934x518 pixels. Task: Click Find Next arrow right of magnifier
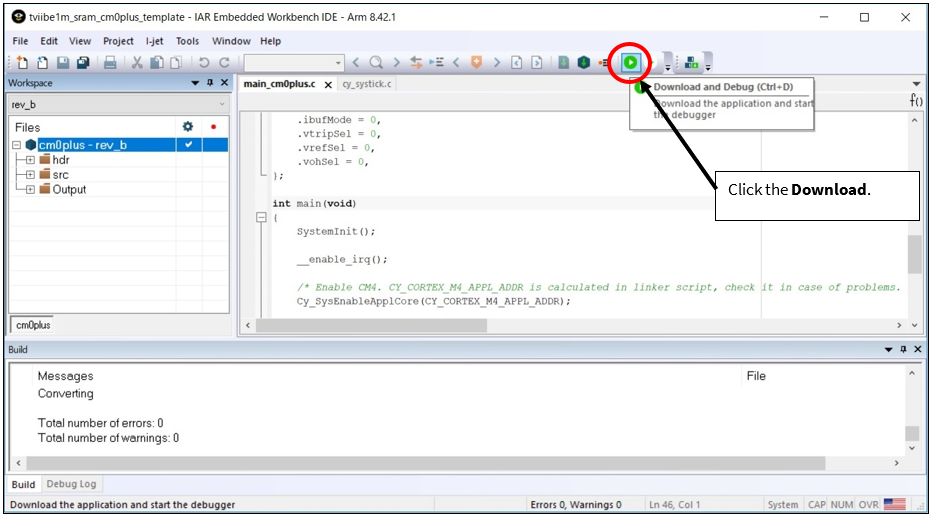click(x=396, y=63)
